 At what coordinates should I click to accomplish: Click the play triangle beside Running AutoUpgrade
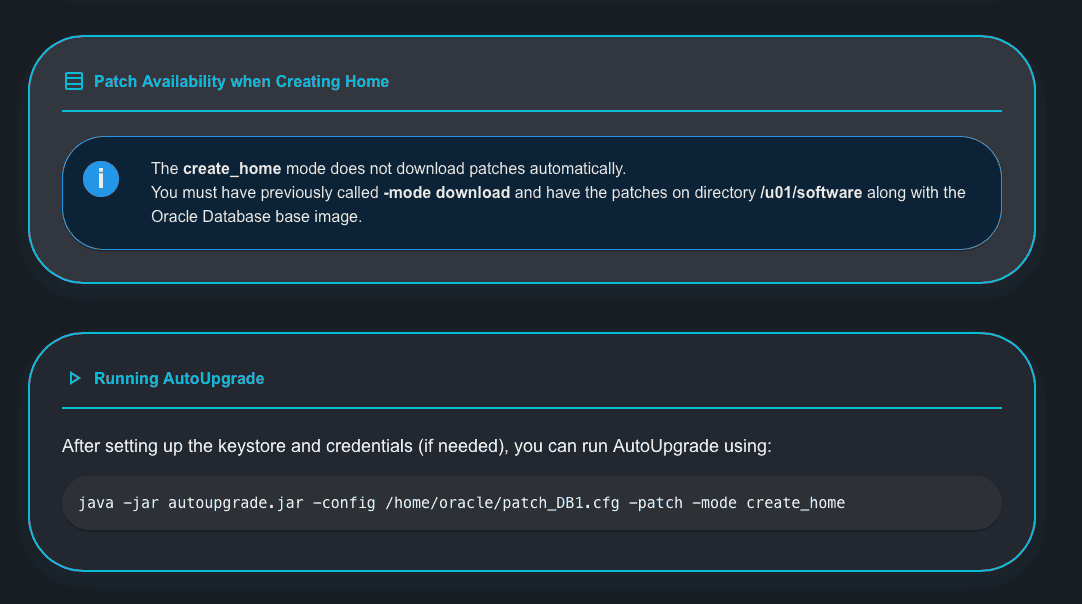click(73, 378)
